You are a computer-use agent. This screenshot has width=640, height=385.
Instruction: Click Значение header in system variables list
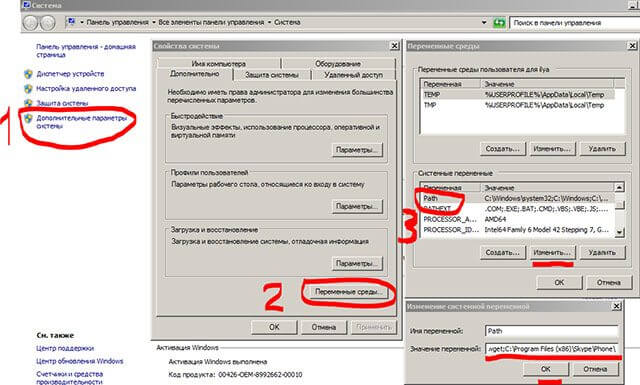tap(547, 188)
